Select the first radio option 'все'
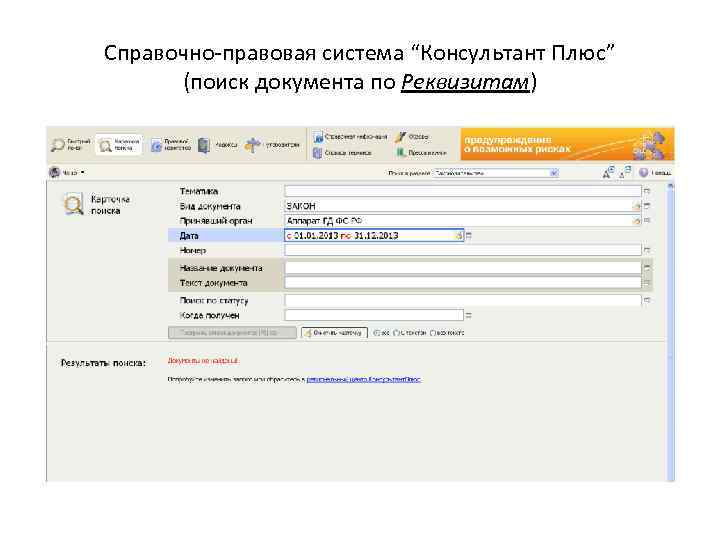 click(376, 333)
